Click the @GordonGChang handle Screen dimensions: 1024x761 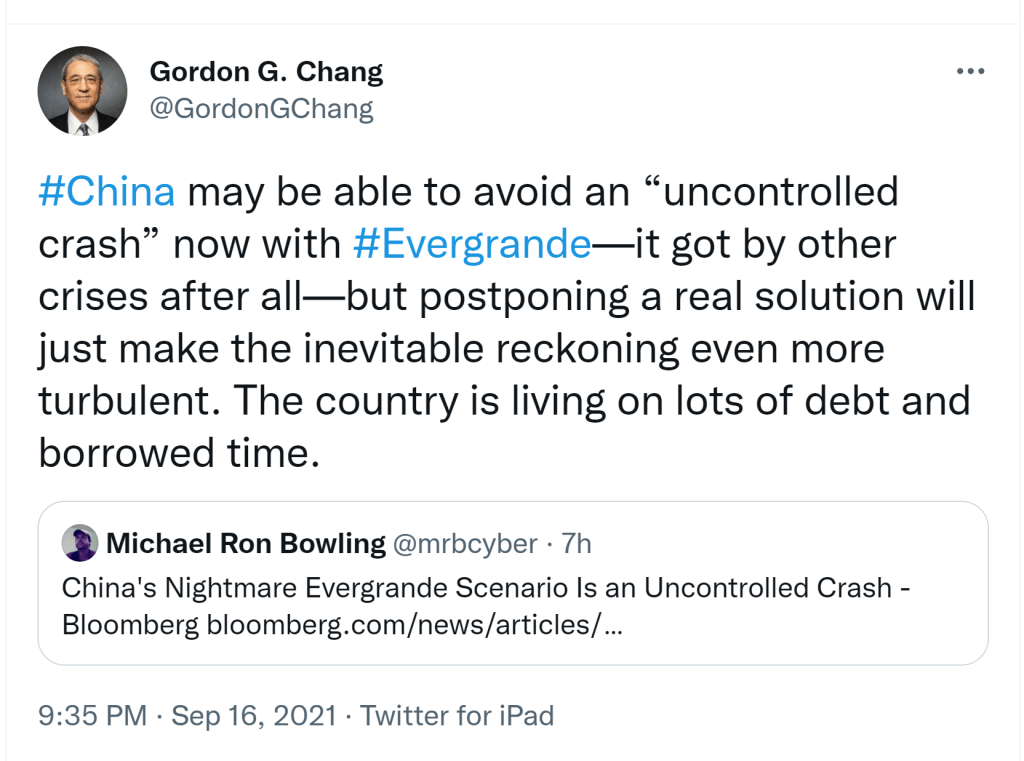pyautogui.click(x=261, y=108)
